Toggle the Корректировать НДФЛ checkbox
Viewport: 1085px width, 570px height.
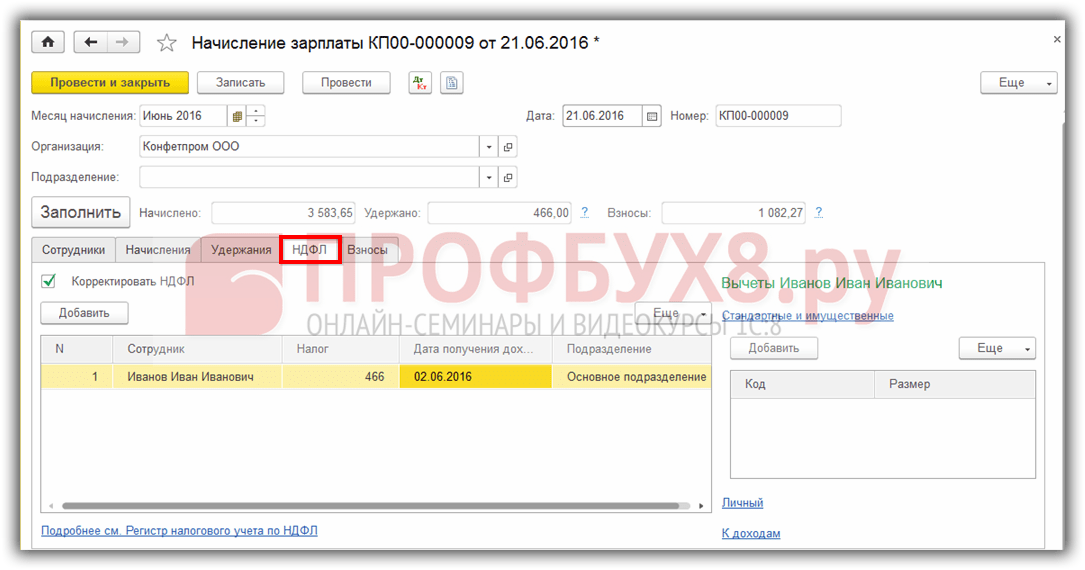click(x=48, y=281)
